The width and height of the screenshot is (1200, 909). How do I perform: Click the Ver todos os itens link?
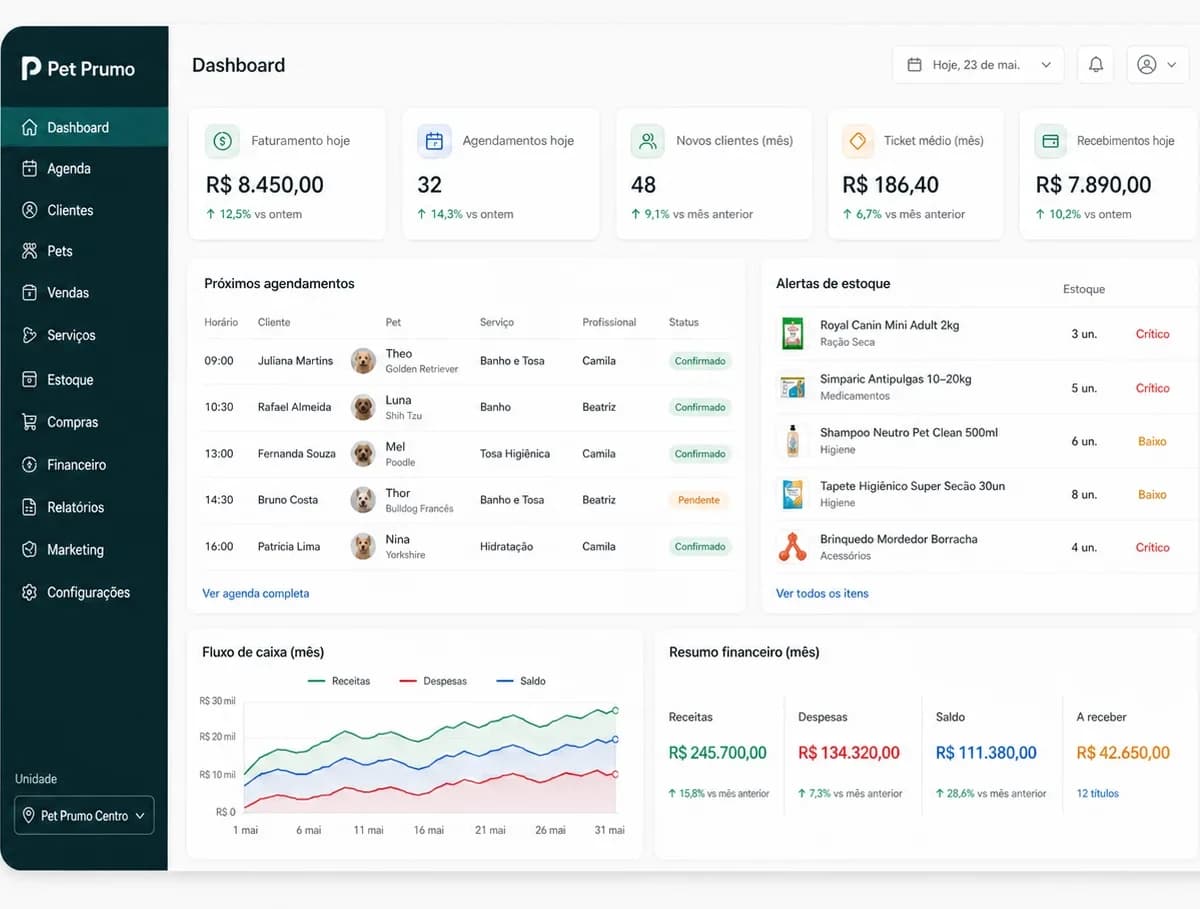[x=822, y=593]
